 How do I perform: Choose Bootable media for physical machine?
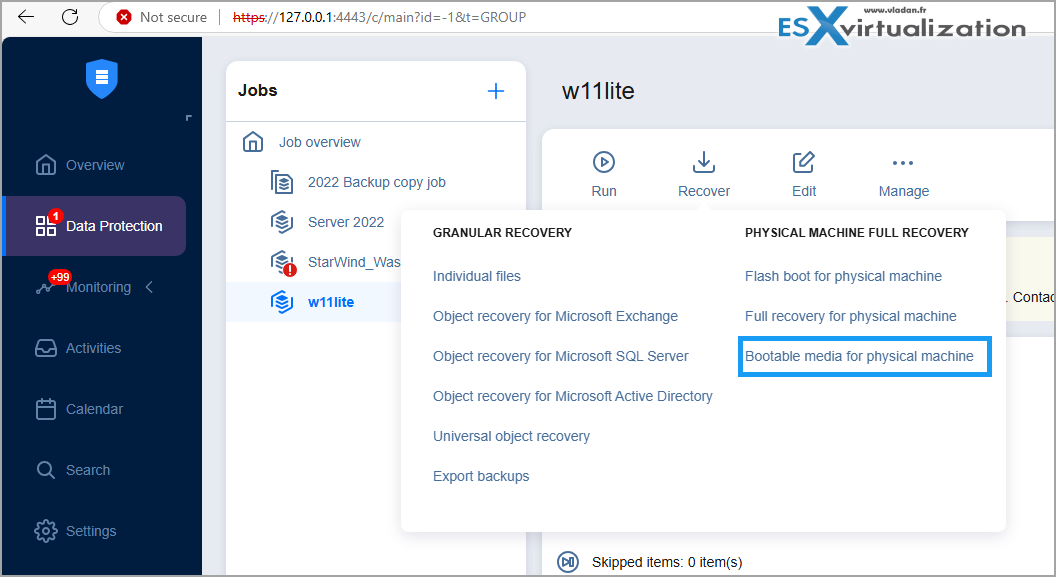[859, 356]
